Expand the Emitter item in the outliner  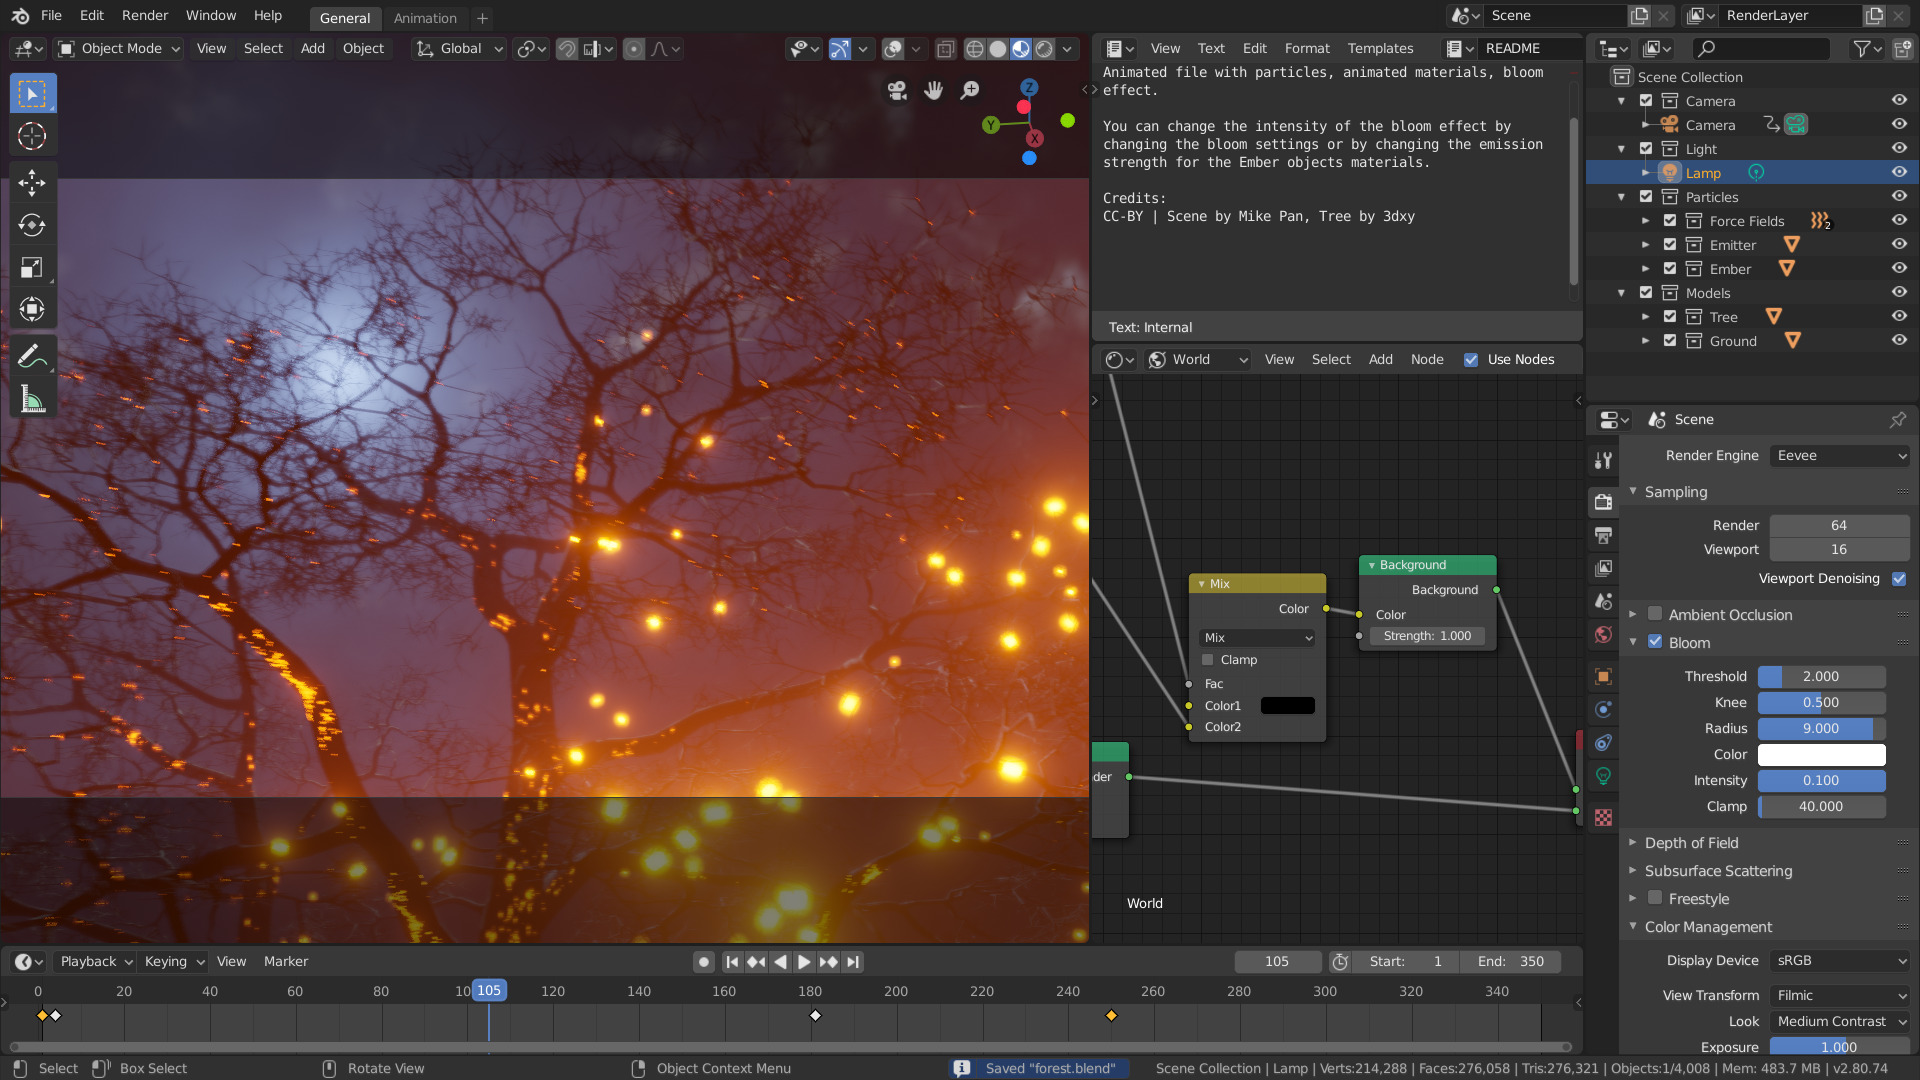pyautogui.click(x=1646, y=244)
